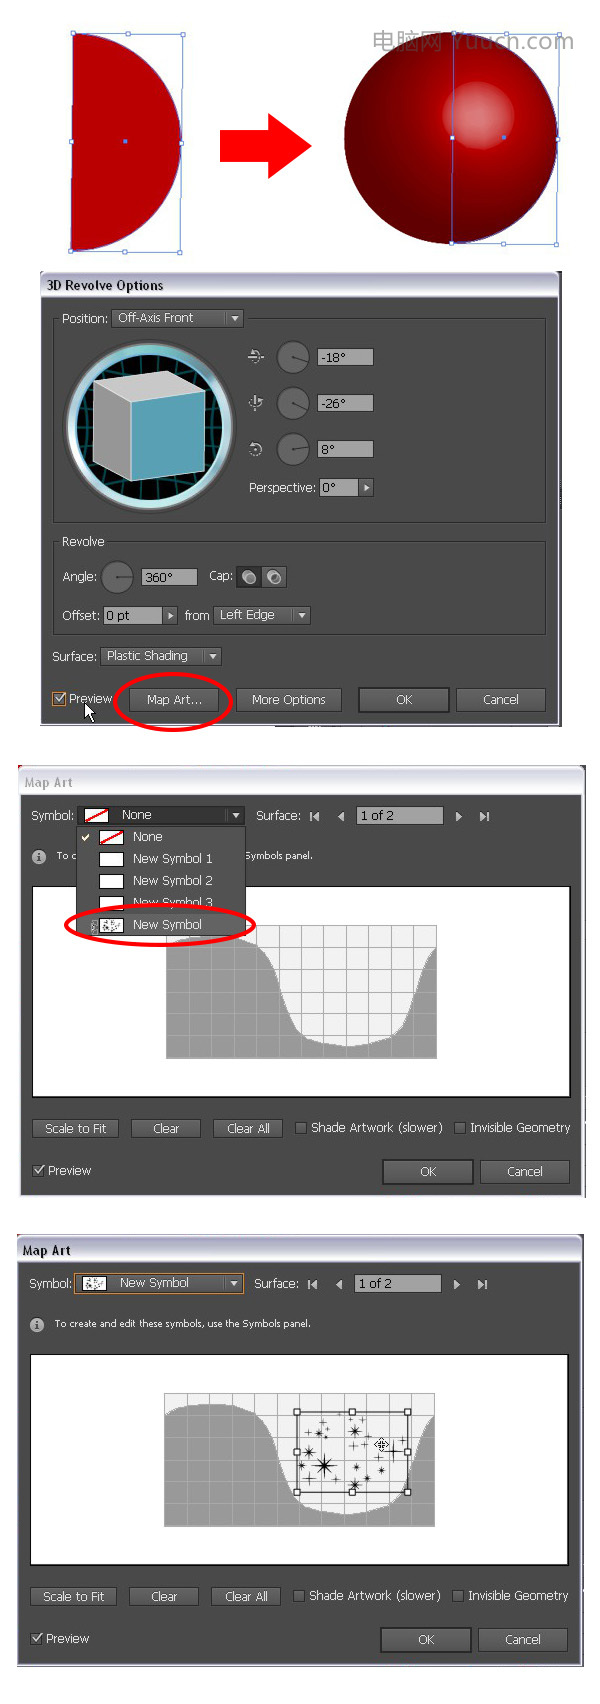Click the Y rotation dial next to -26°

[x=293, y=403]
